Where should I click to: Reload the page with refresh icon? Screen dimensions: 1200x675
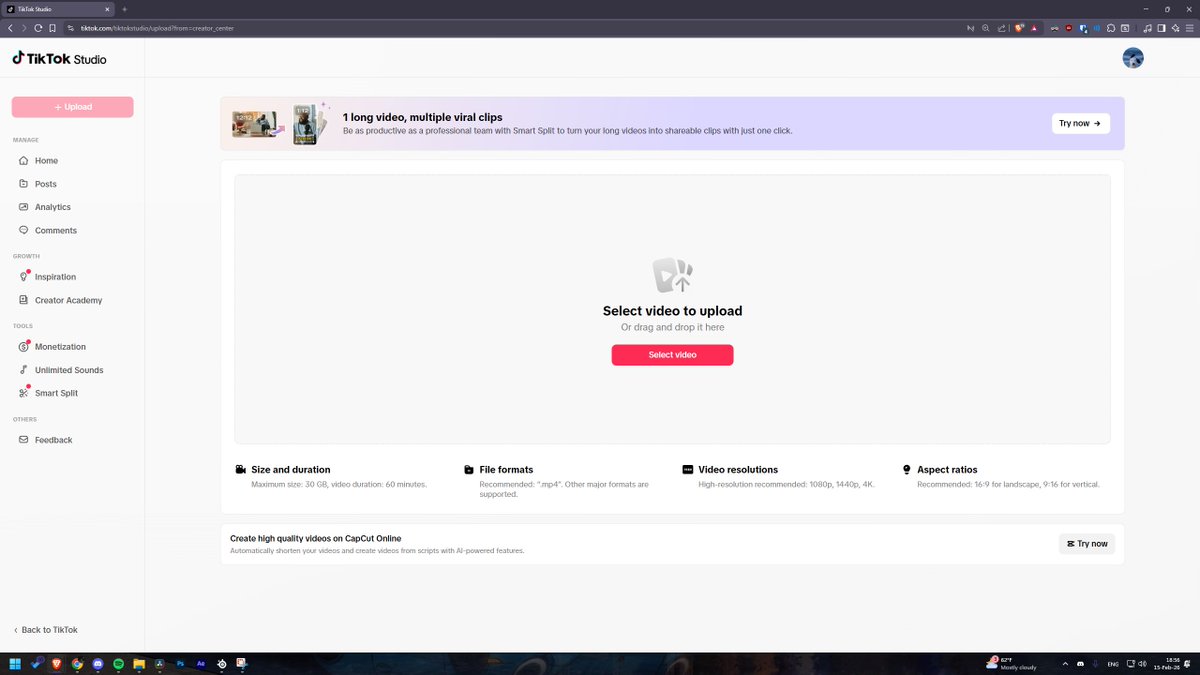point(38,28)
